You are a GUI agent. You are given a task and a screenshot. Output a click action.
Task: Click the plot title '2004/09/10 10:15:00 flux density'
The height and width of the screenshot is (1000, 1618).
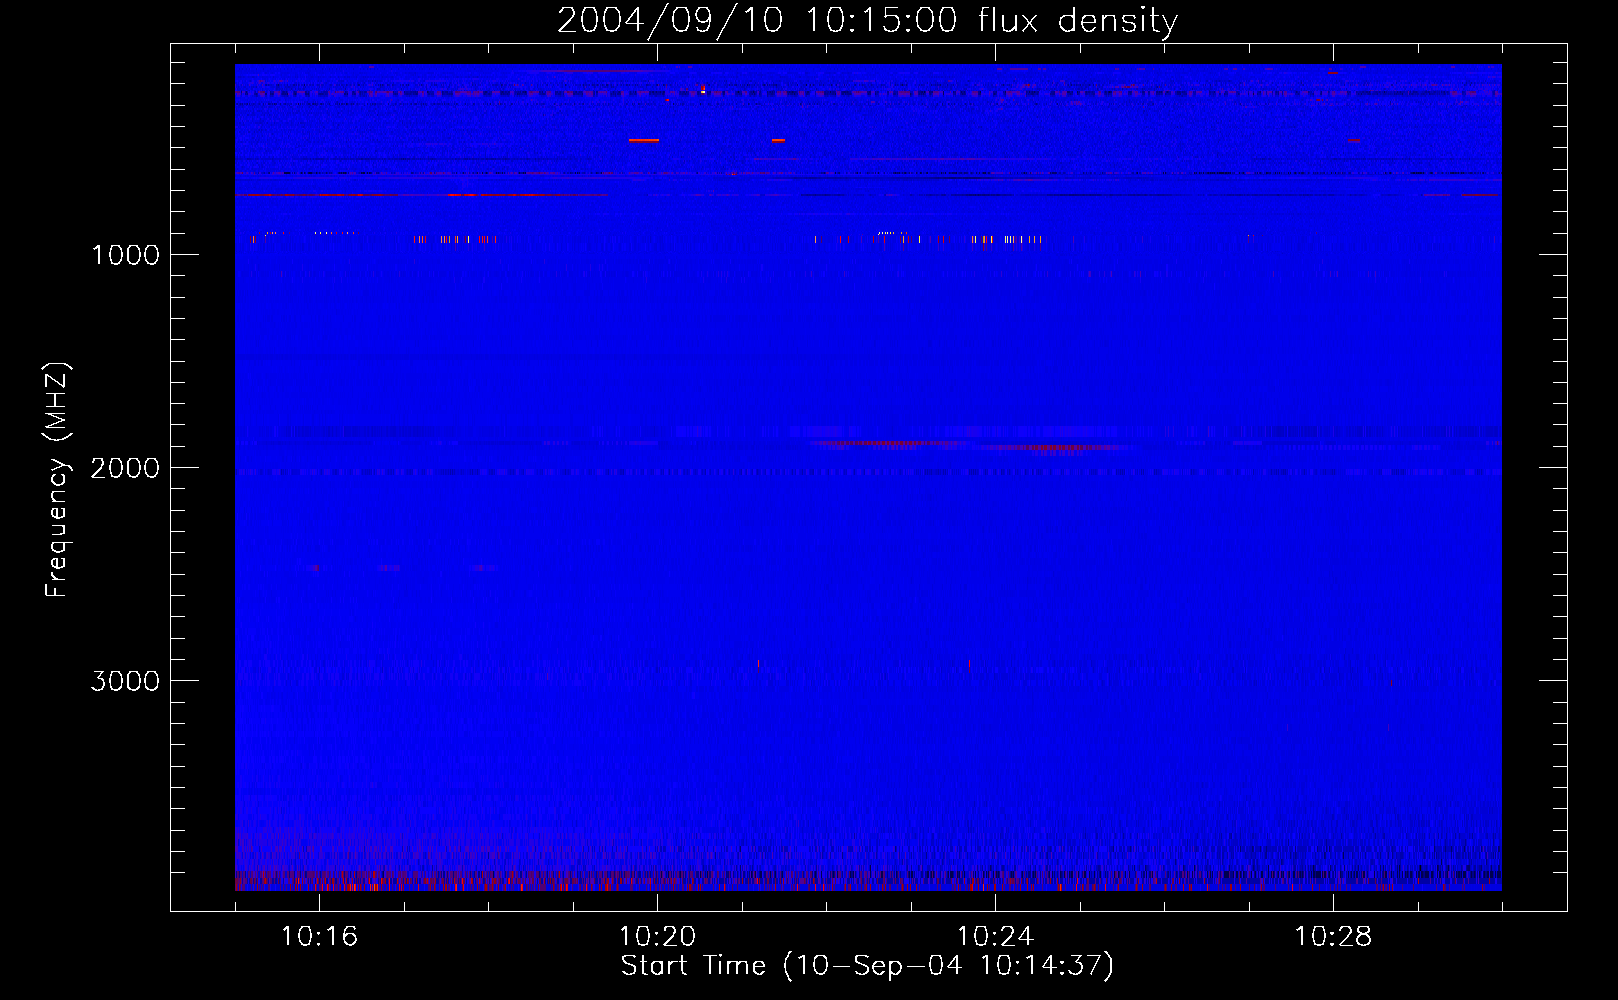(x=867, y=21)
